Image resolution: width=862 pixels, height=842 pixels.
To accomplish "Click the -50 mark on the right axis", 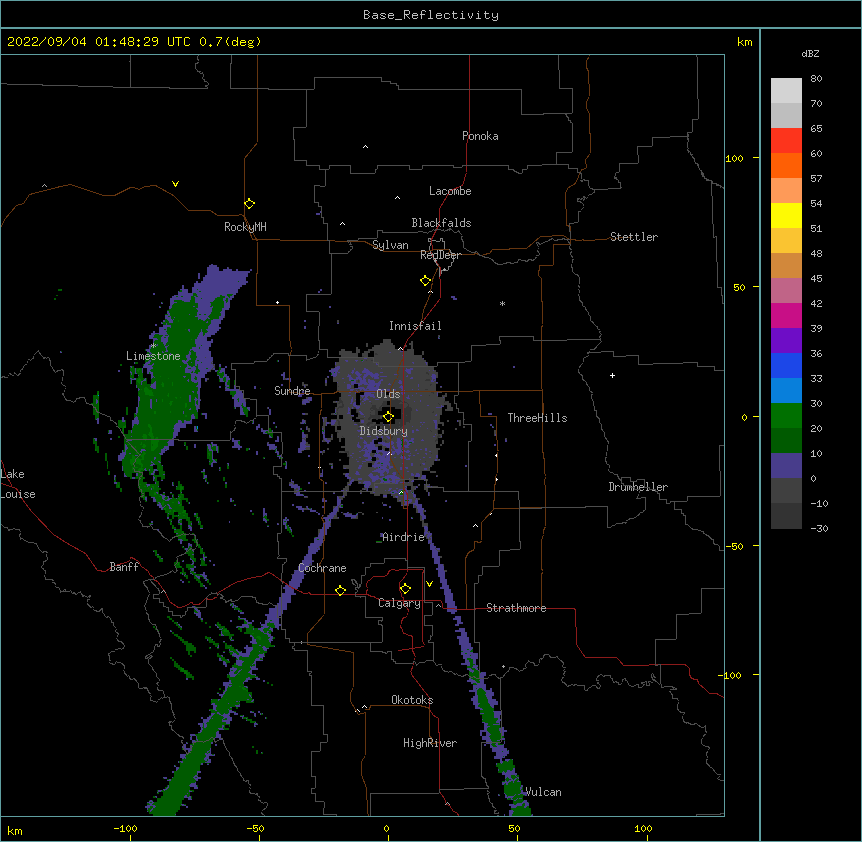I will pyautogui.click(x=734, y=546).
